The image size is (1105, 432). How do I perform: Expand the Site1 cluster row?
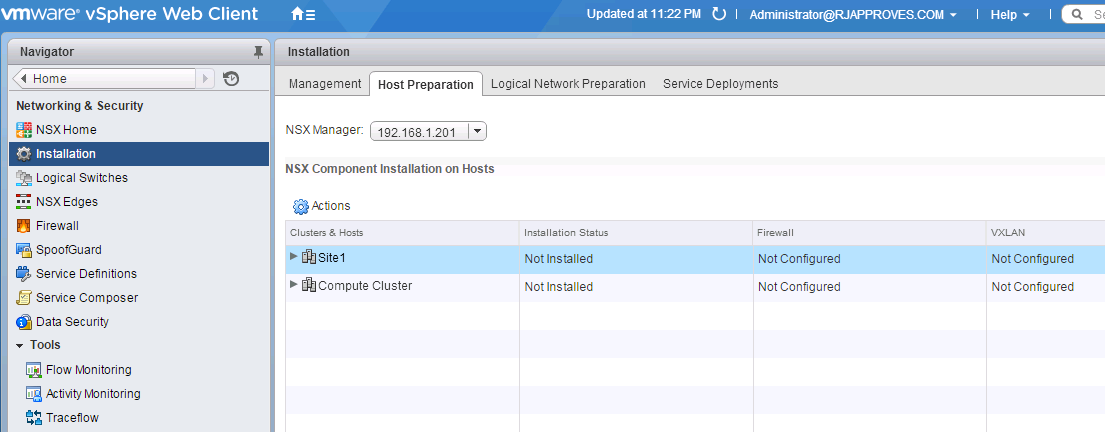pos(294,256)
